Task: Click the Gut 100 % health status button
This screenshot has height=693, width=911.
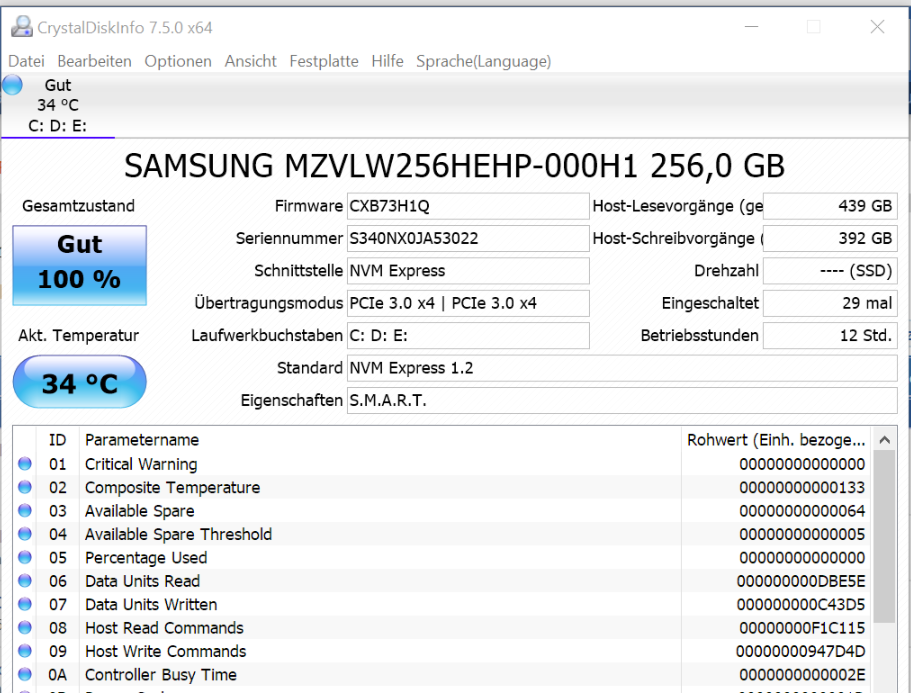Action: click(80, 265)
